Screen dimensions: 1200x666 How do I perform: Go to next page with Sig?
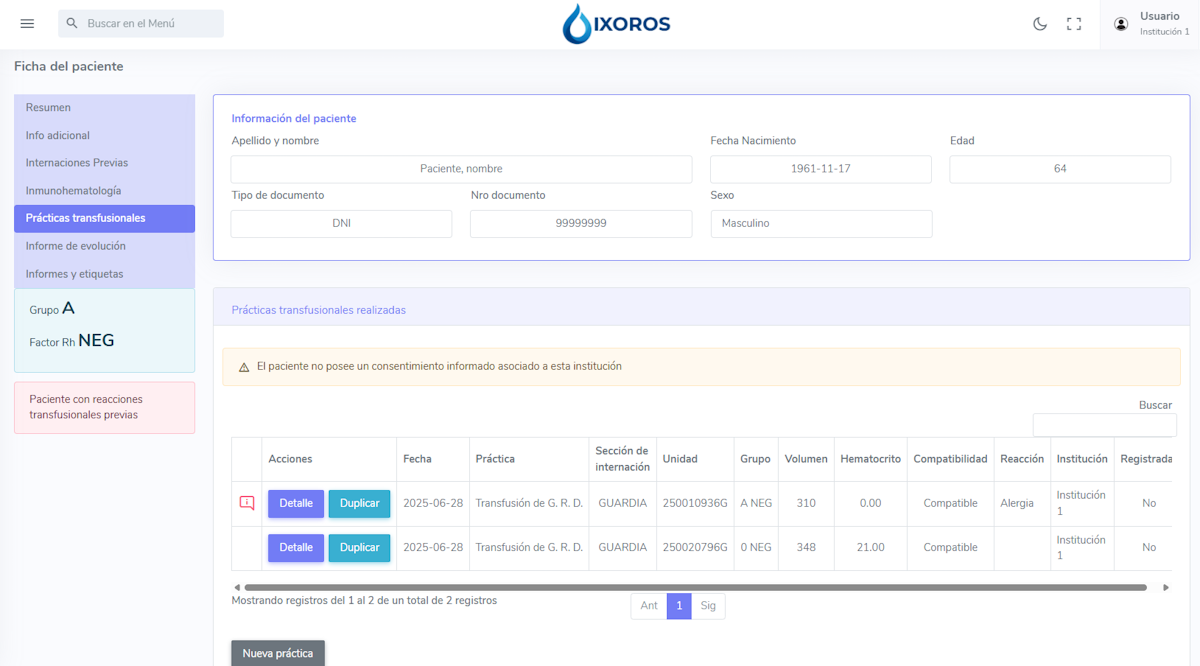708,606
